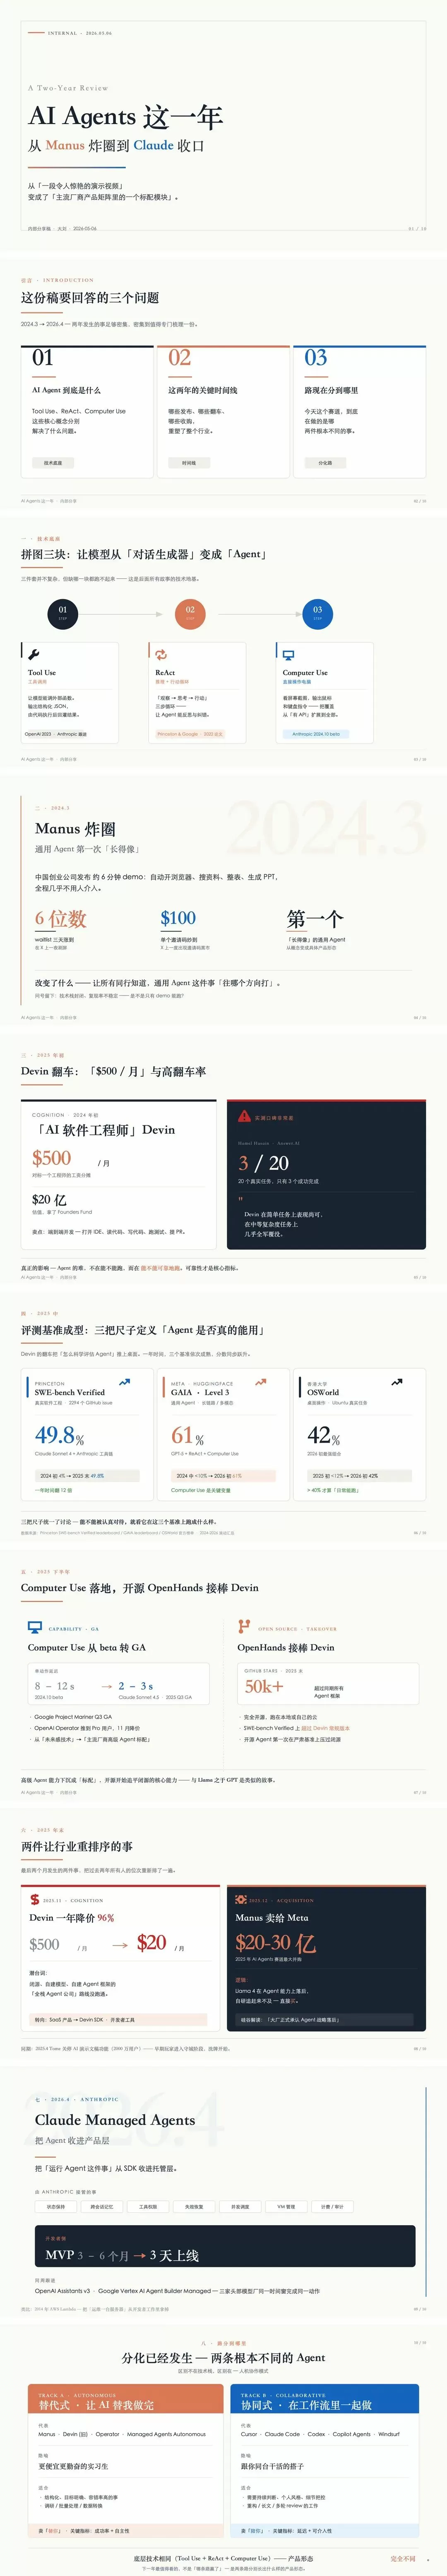Click the 分化路 pill on card 03
Screen dimensions: 447x2576
coord(325,463)
